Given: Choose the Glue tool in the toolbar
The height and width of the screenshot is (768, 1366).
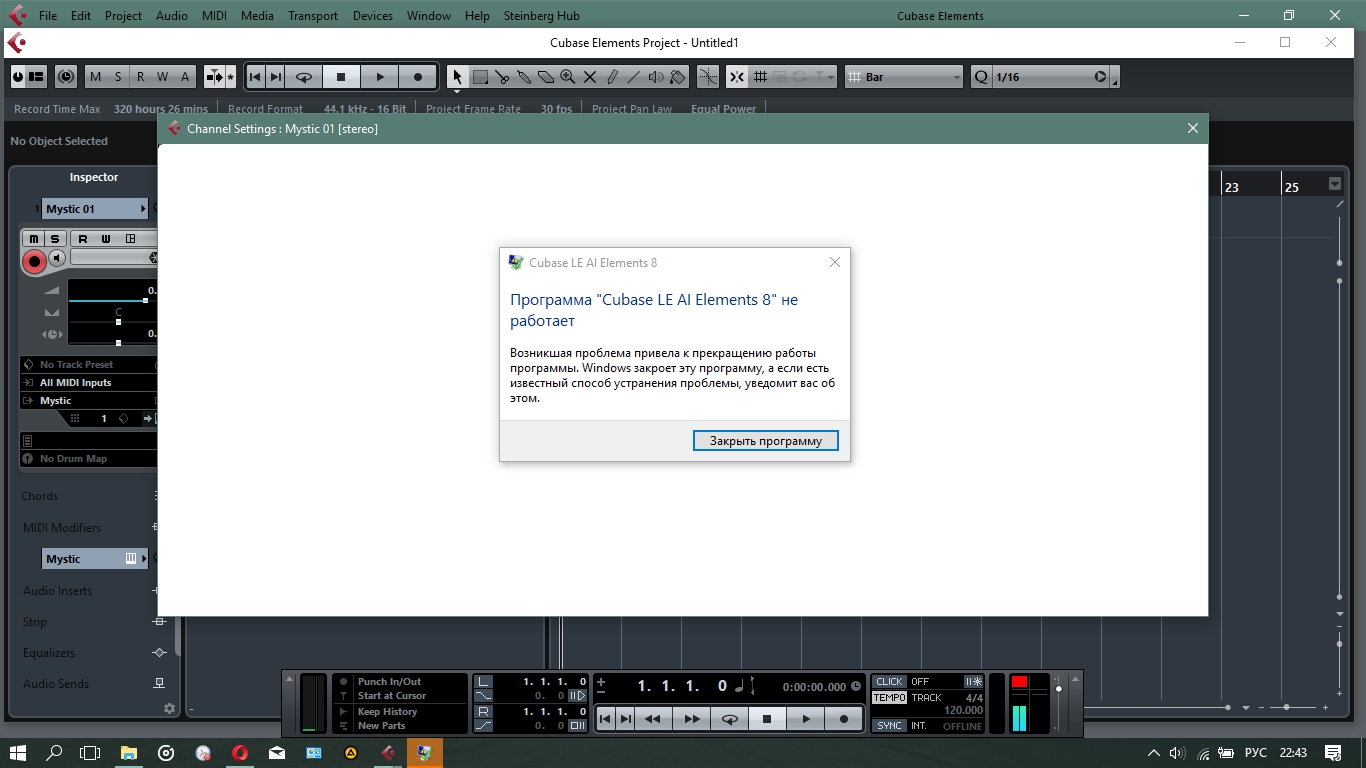Looking at the screenshot, I should point(524,77).
